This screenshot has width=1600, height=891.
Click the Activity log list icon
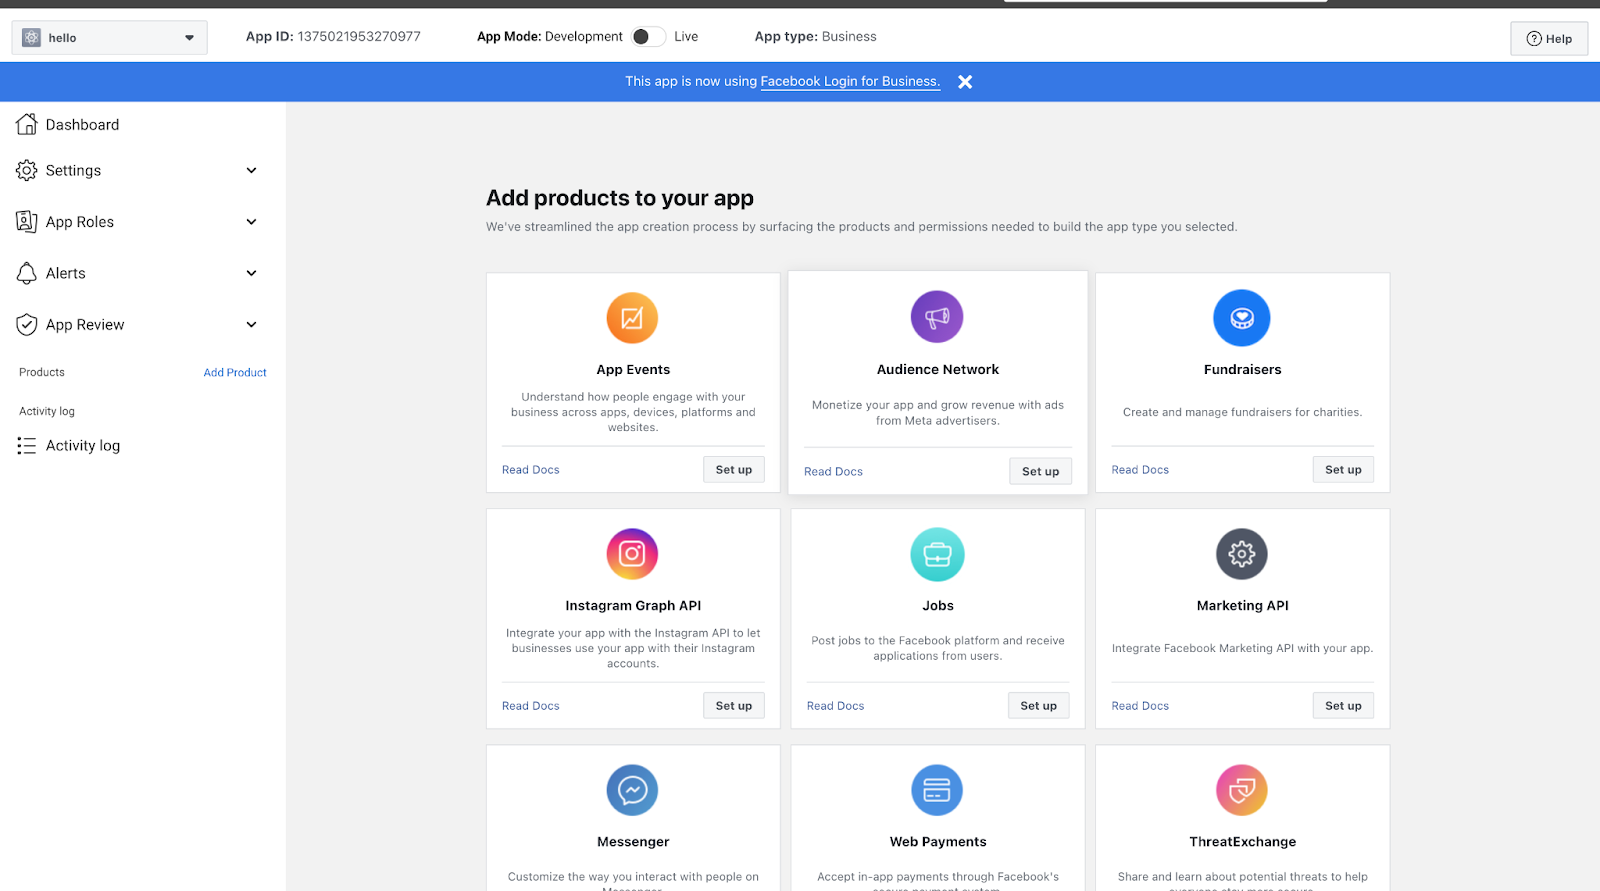27,446
